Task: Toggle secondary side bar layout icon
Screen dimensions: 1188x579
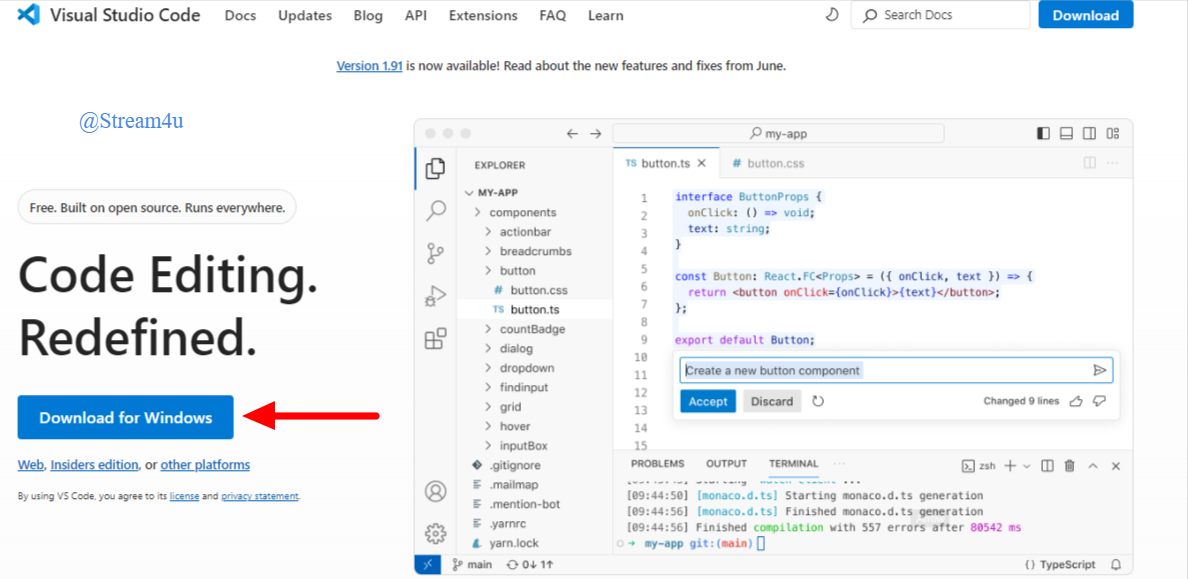Action: (1090, 133)
